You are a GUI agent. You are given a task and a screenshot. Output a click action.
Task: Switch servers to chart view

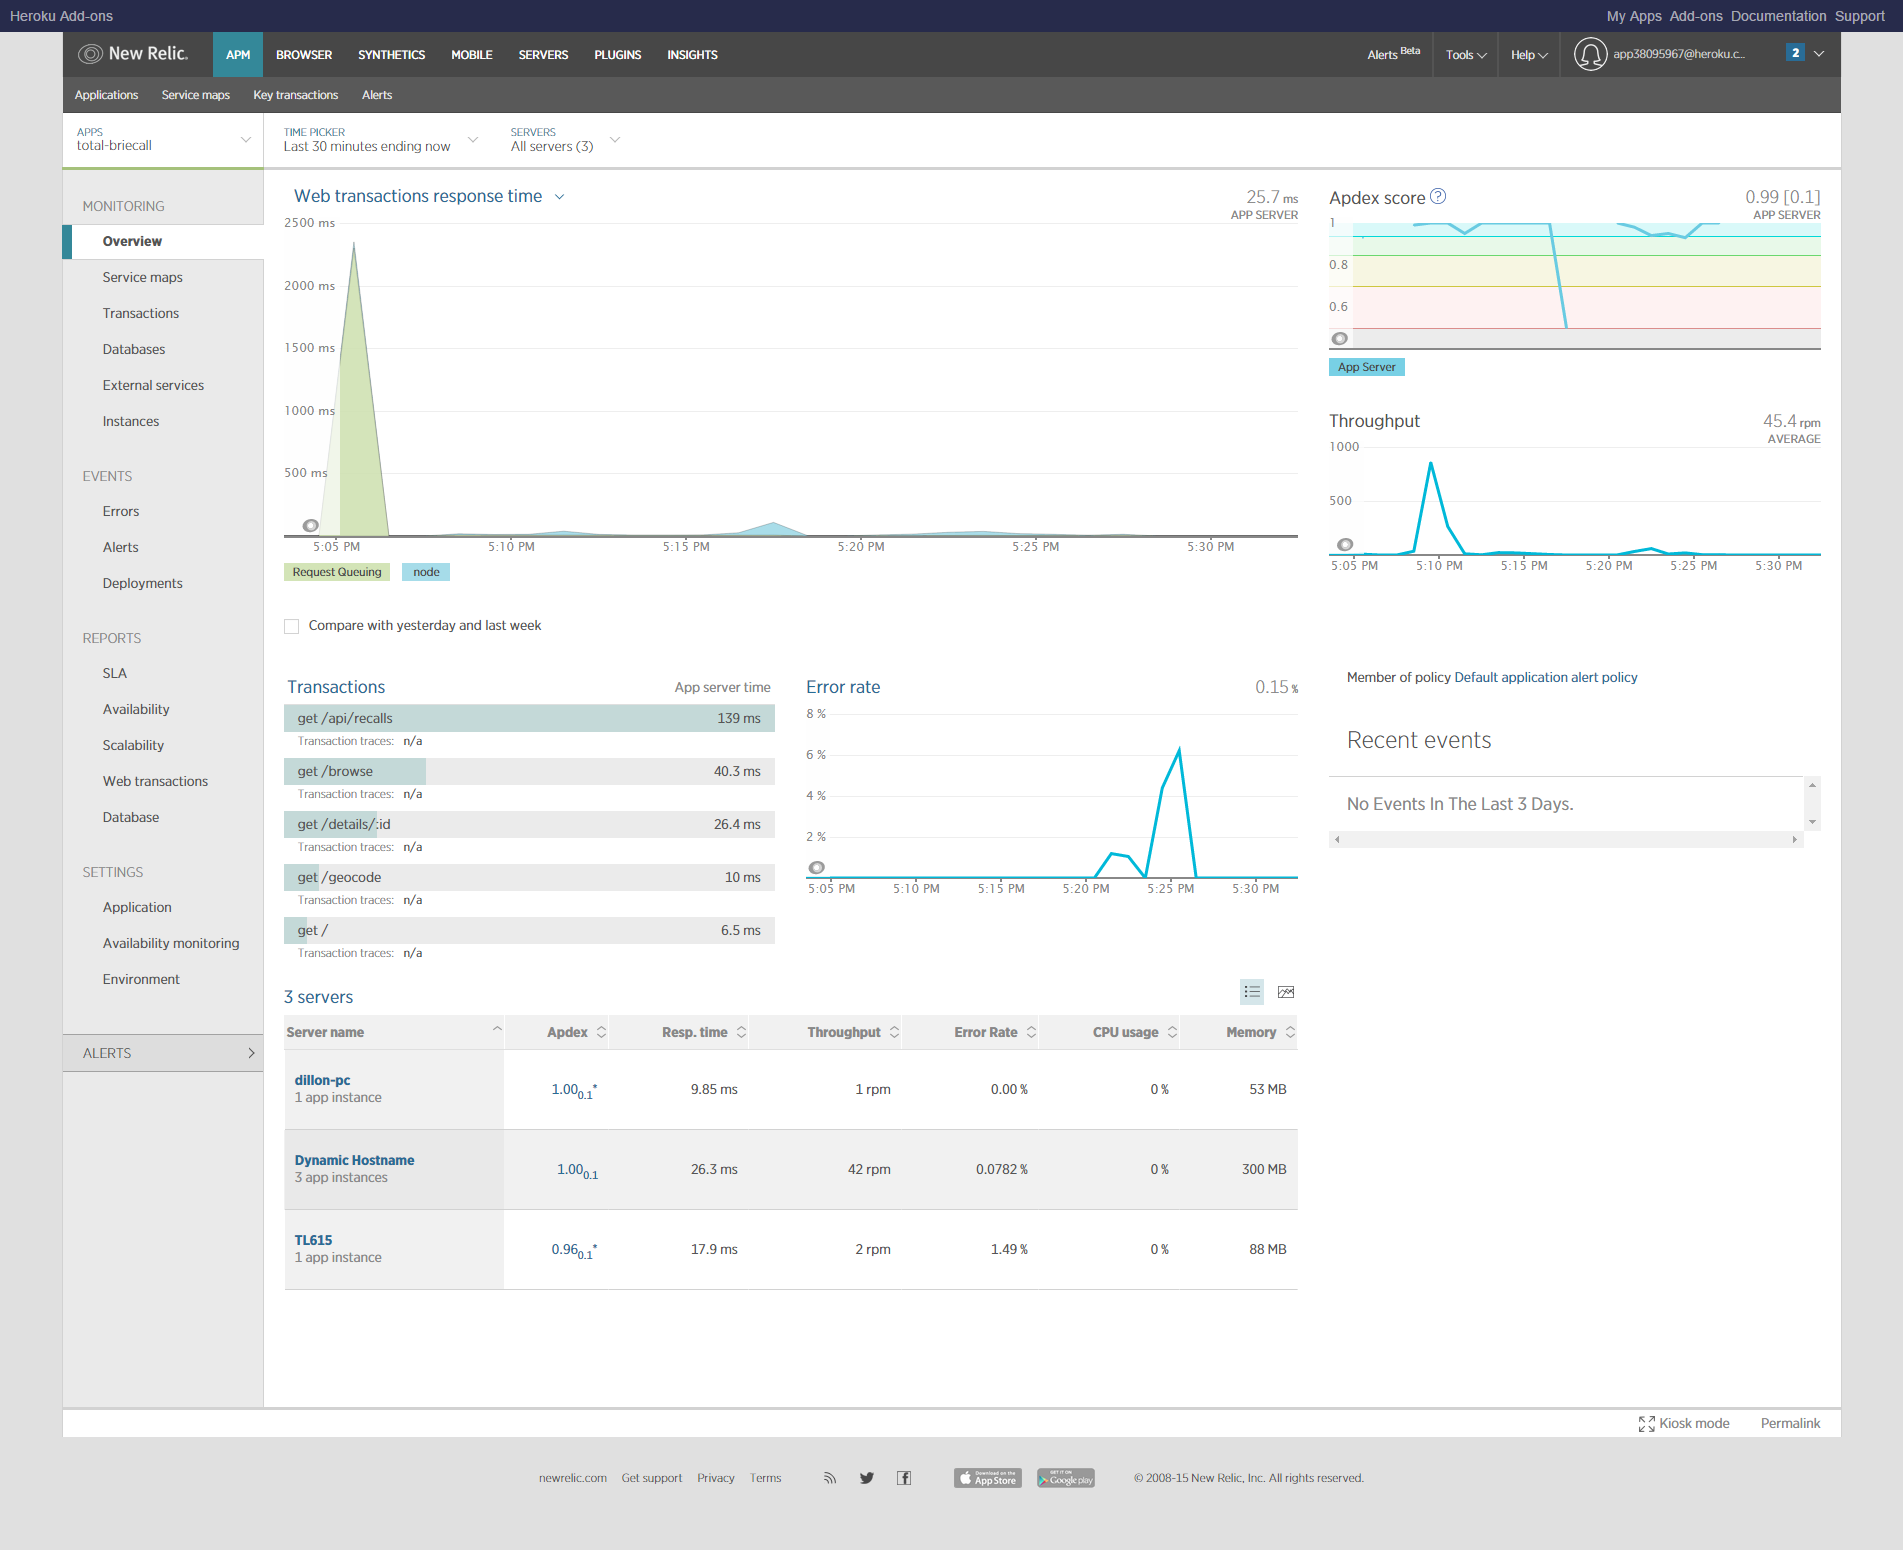[1286, 992]
